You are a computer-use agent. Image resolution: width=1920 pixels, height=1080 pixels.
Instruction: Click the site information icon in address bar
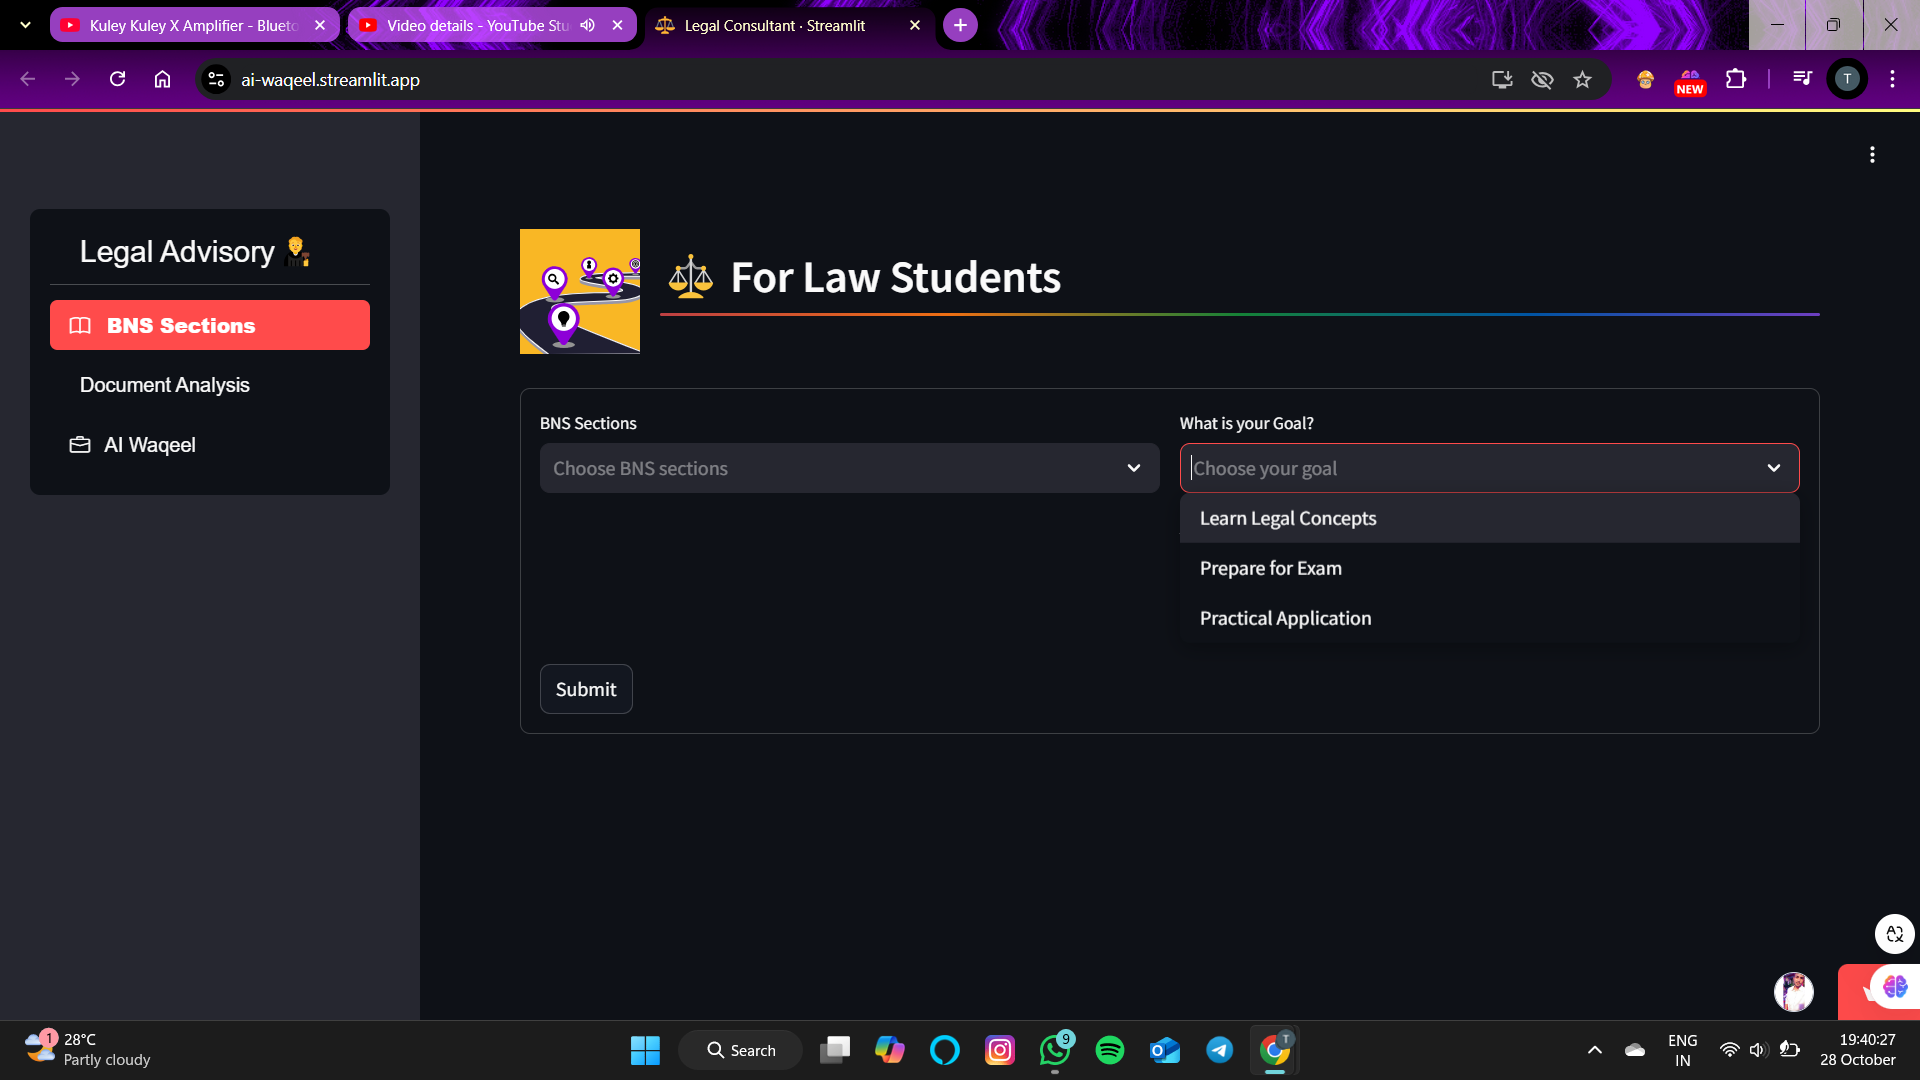coord(216,80)
